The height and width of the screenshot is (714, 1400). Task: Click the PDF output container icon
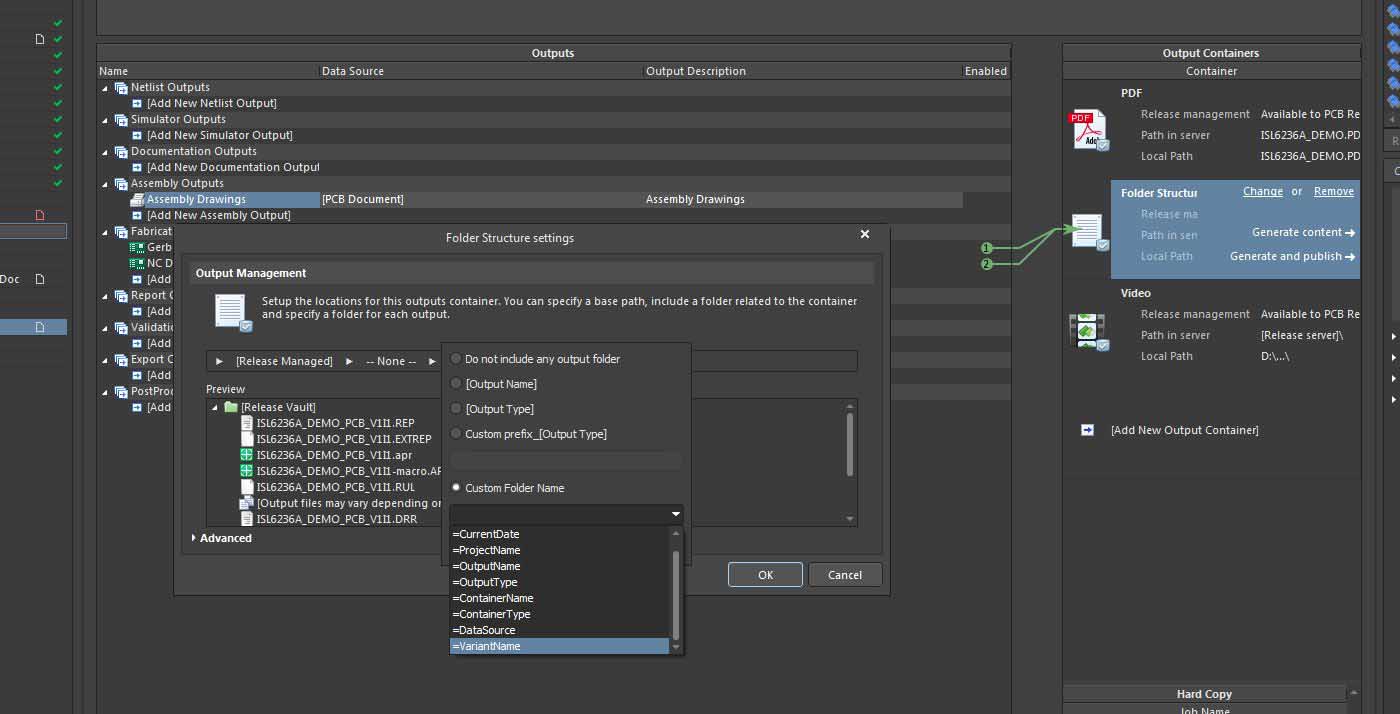tap(1089, 130)
